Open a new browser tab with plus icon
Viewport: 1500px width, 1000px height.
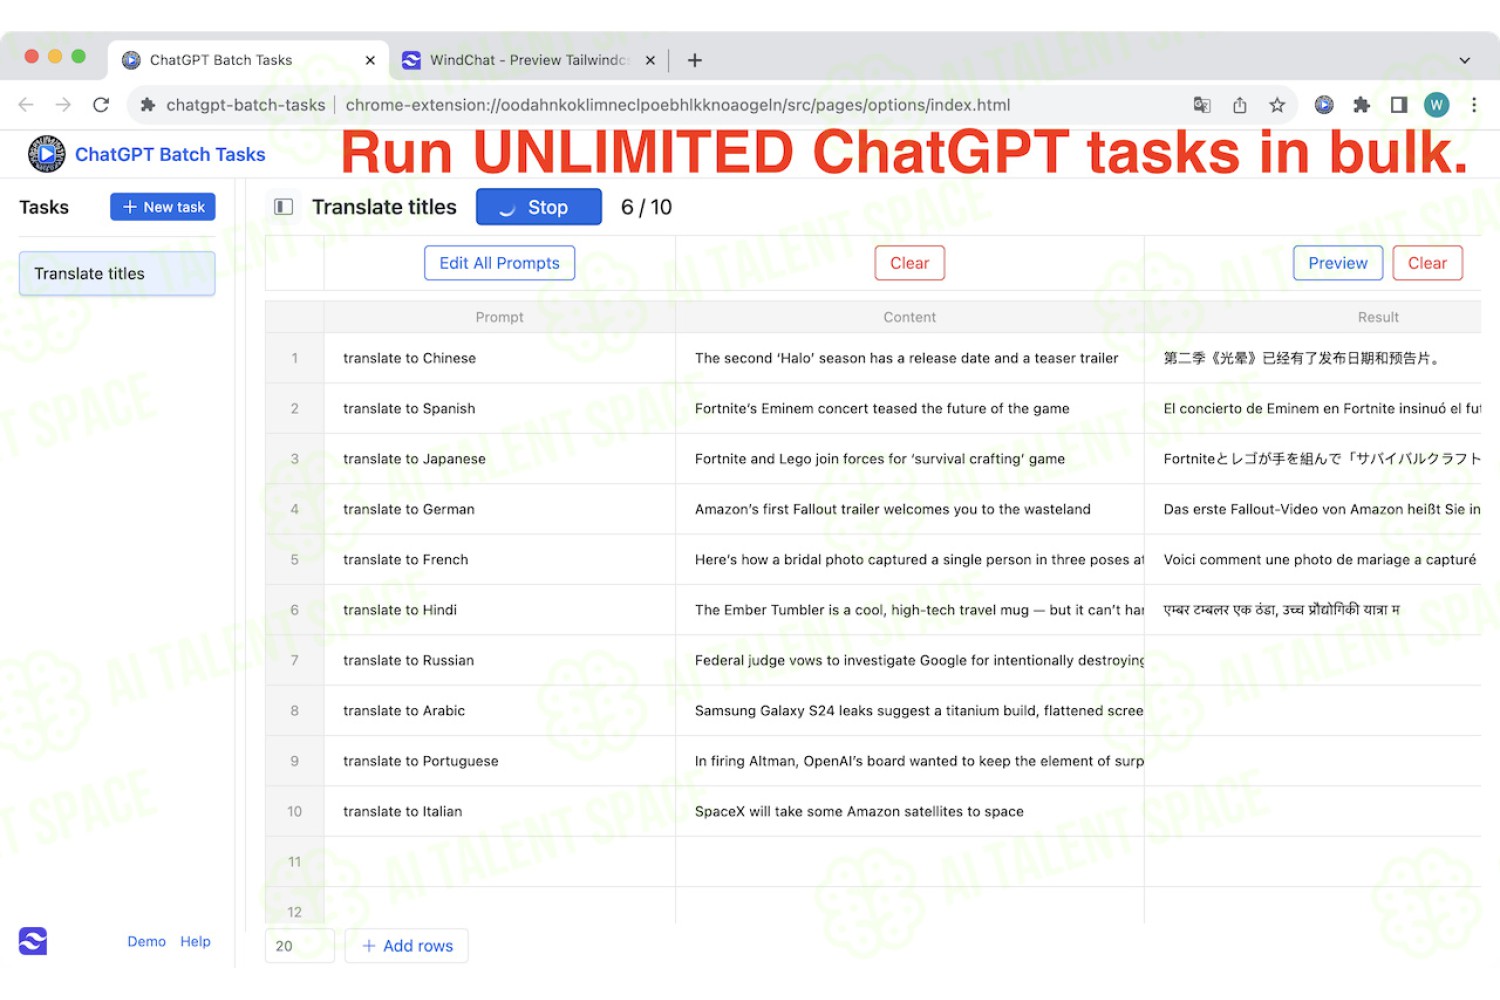[x=695, y=60]
